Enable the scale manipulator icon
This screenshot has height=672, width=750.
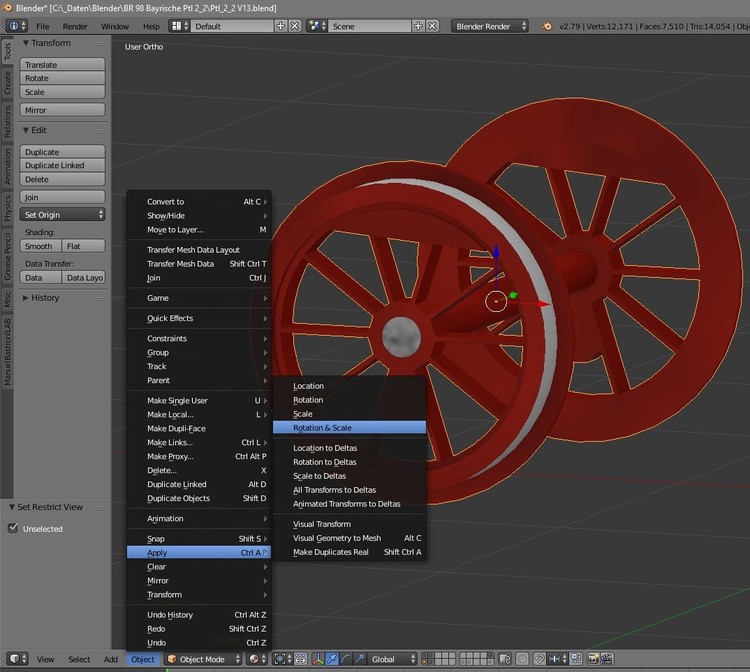click(x=359, y=659)
